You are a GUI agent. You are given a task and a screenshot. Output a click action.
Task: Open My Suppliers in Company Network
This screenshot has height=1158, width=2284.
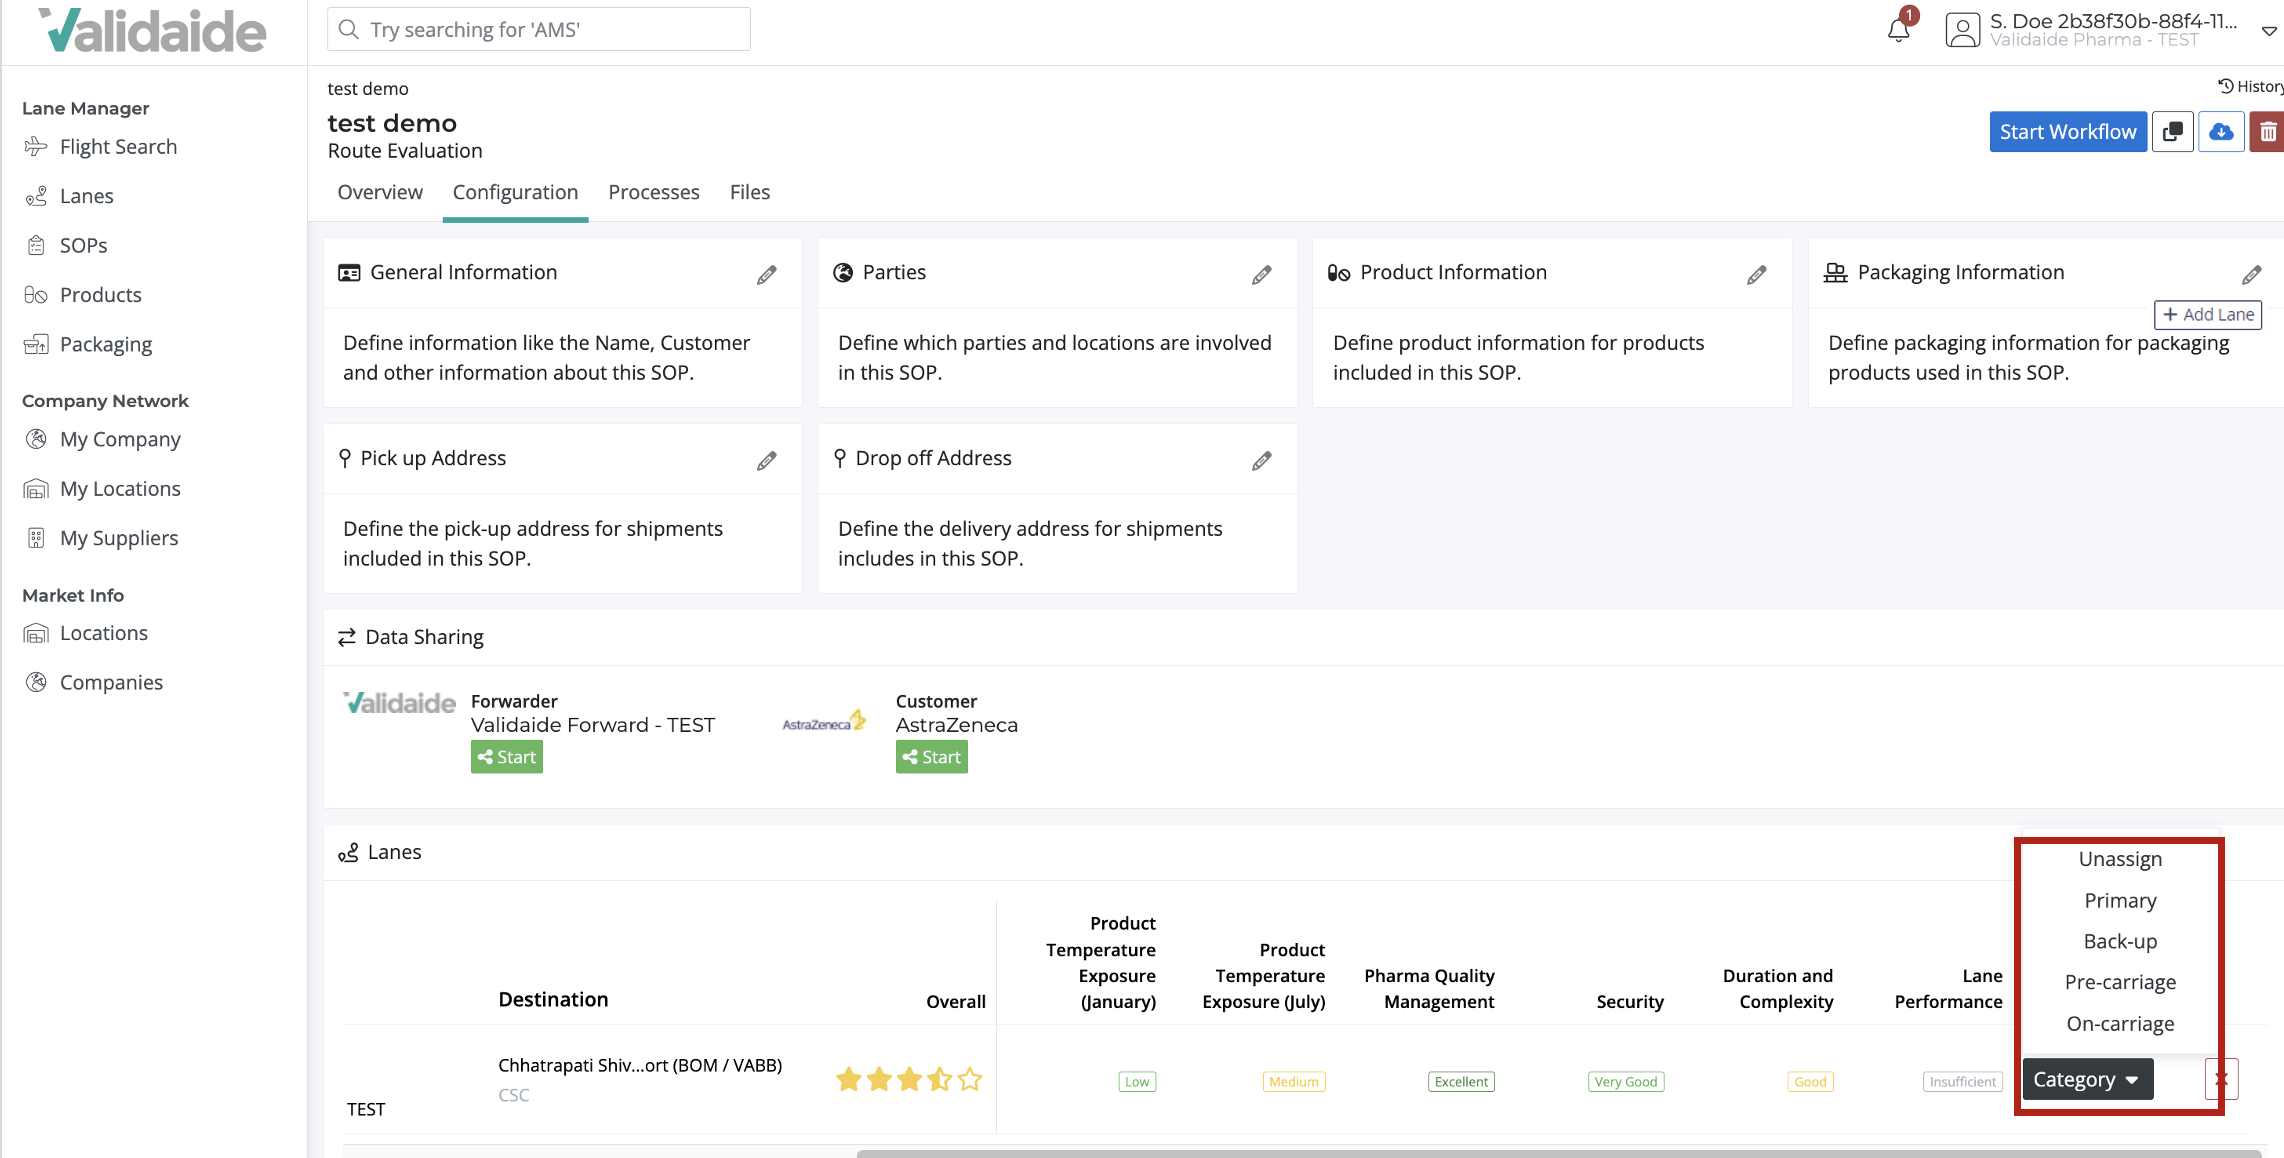tap(118, 537)
